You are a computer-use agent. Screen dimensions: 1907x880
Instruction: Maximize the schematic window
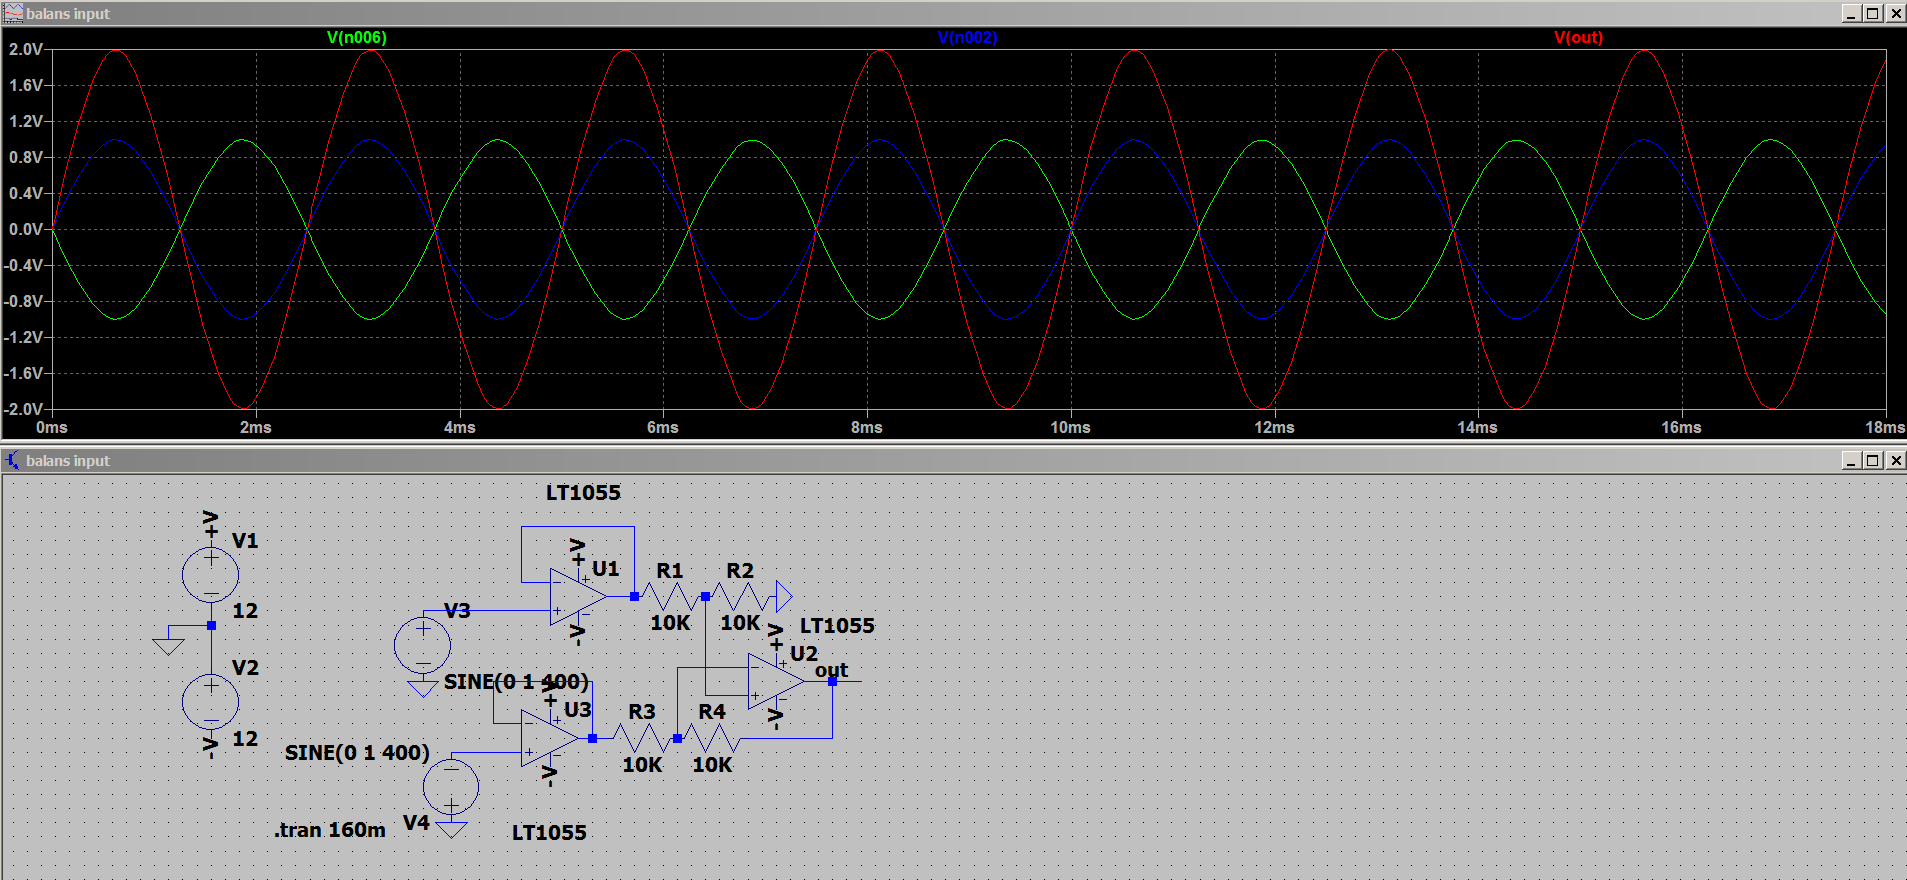pyautogui.click(x=1873, y=460)
